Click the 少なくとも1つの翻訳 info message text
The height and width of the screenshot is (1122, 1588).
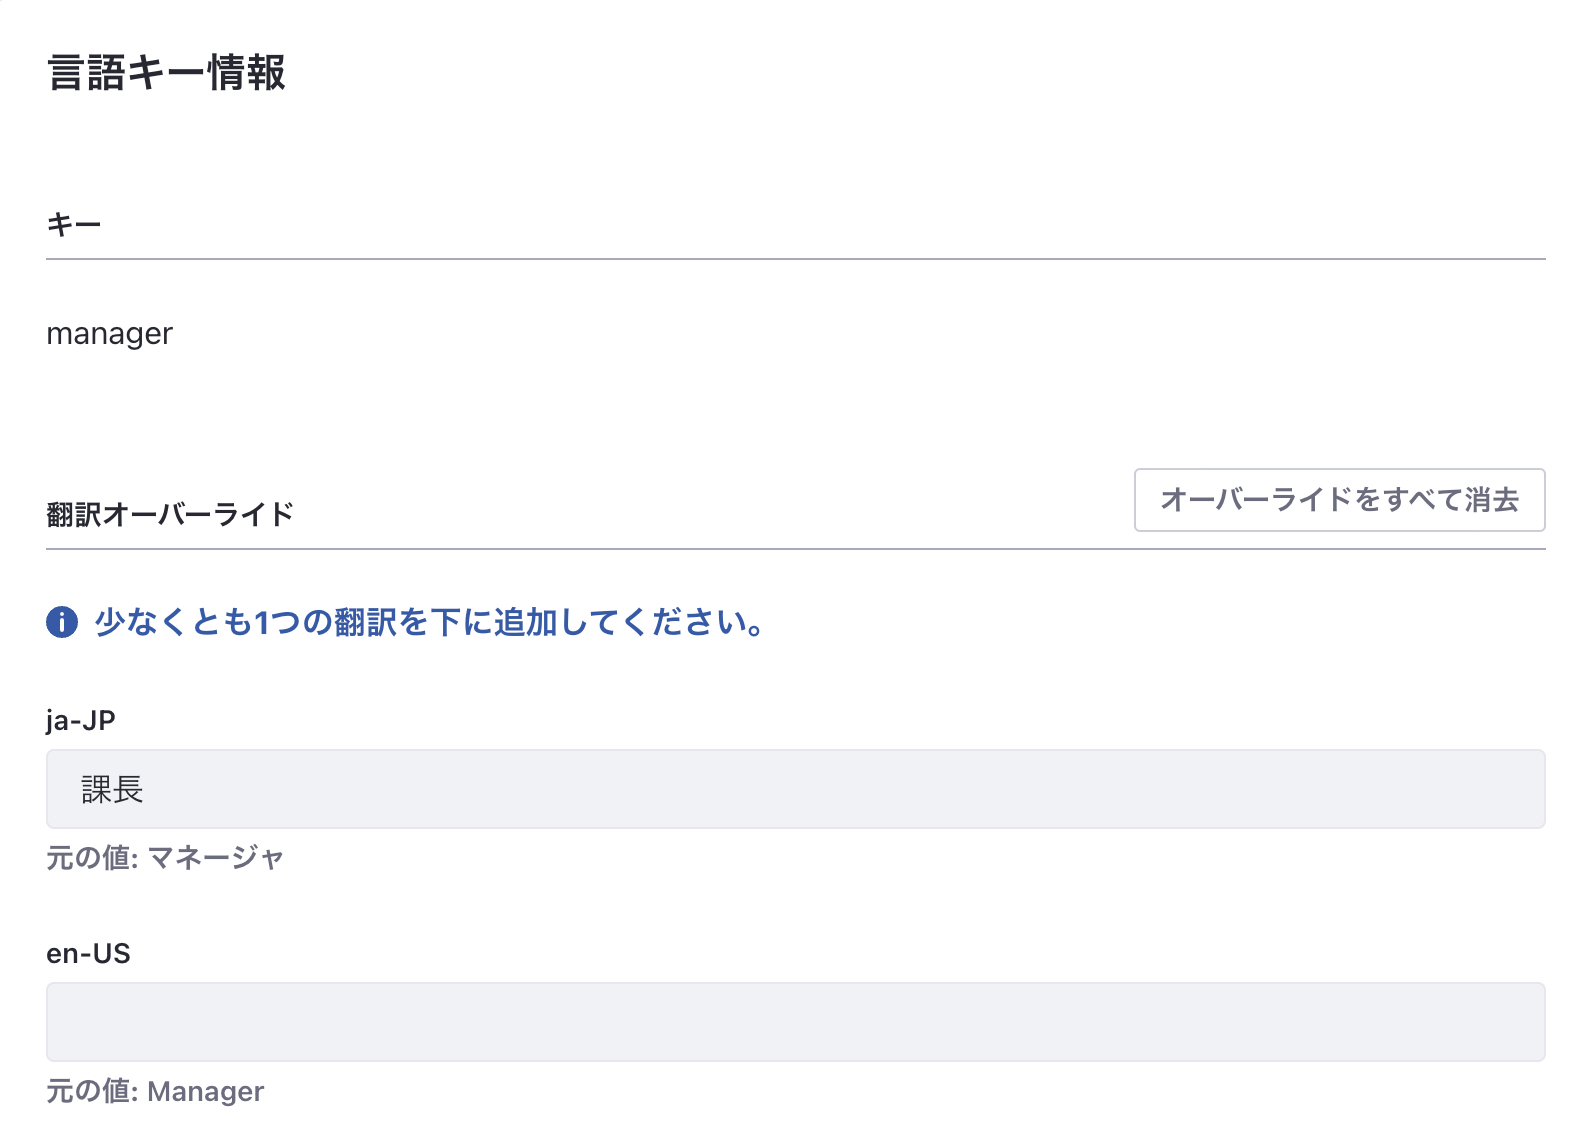click(x=430, y=622)
